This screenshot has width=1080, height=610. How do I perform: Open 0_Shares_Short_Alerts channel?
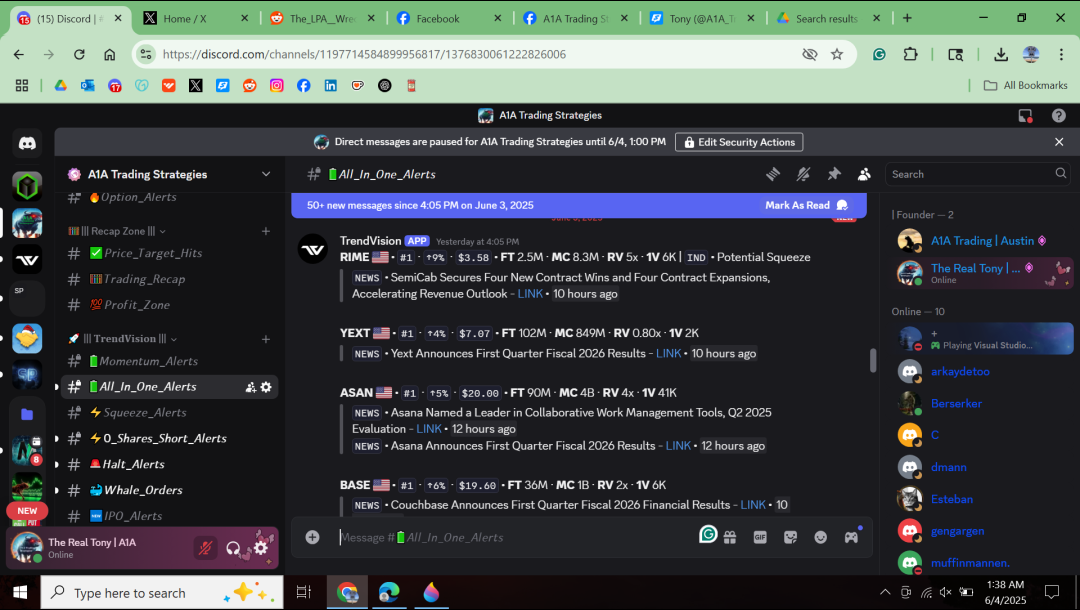pos(169,438)
